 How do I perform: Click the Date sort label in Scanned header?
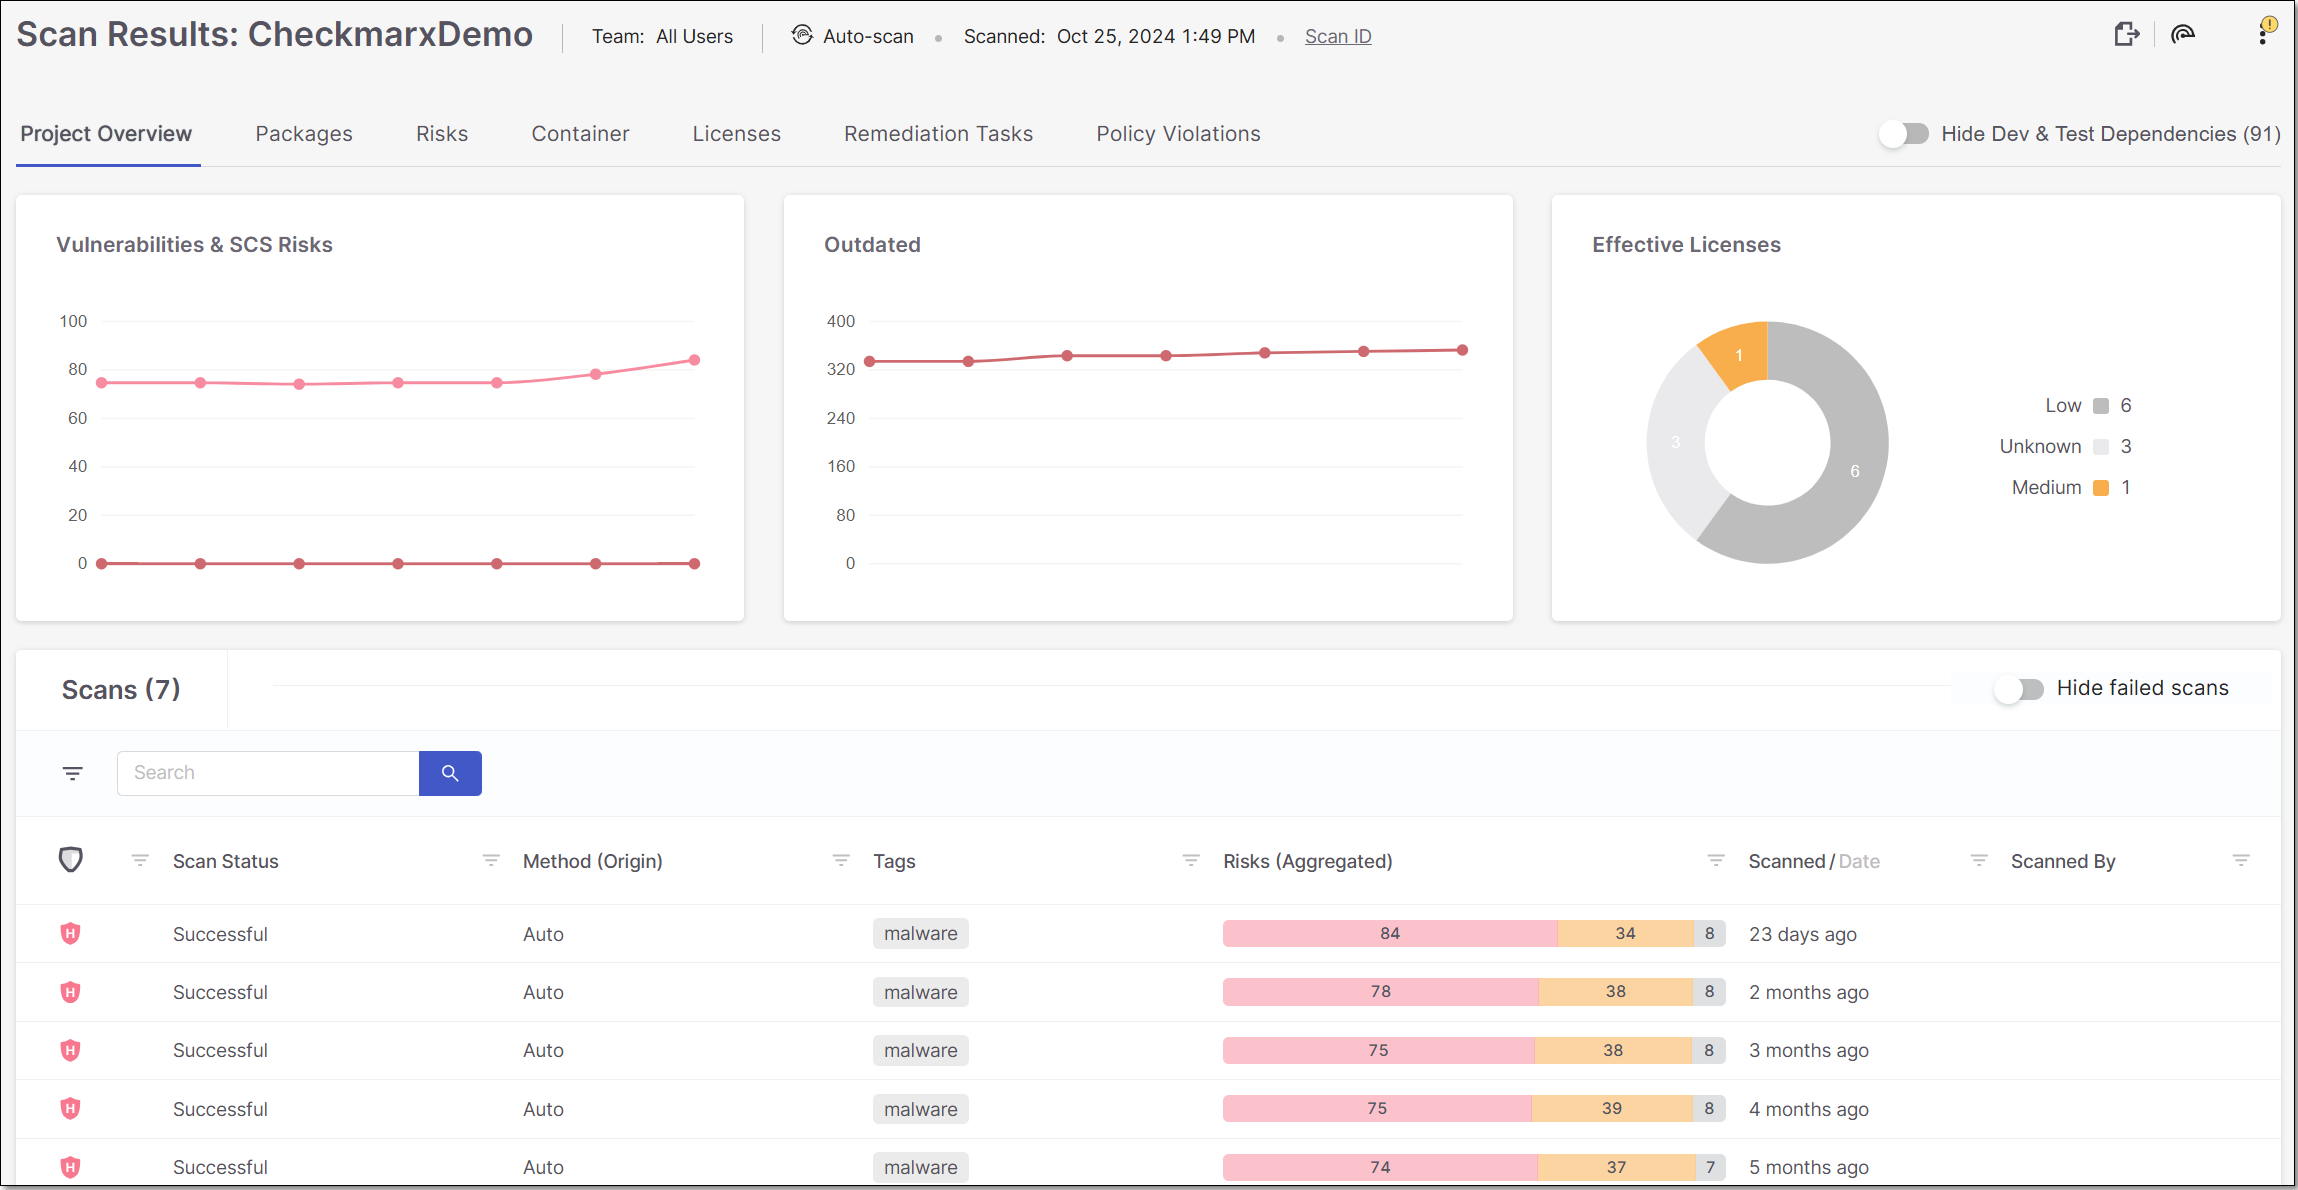pyautogui.click(x=1859, y=861)
